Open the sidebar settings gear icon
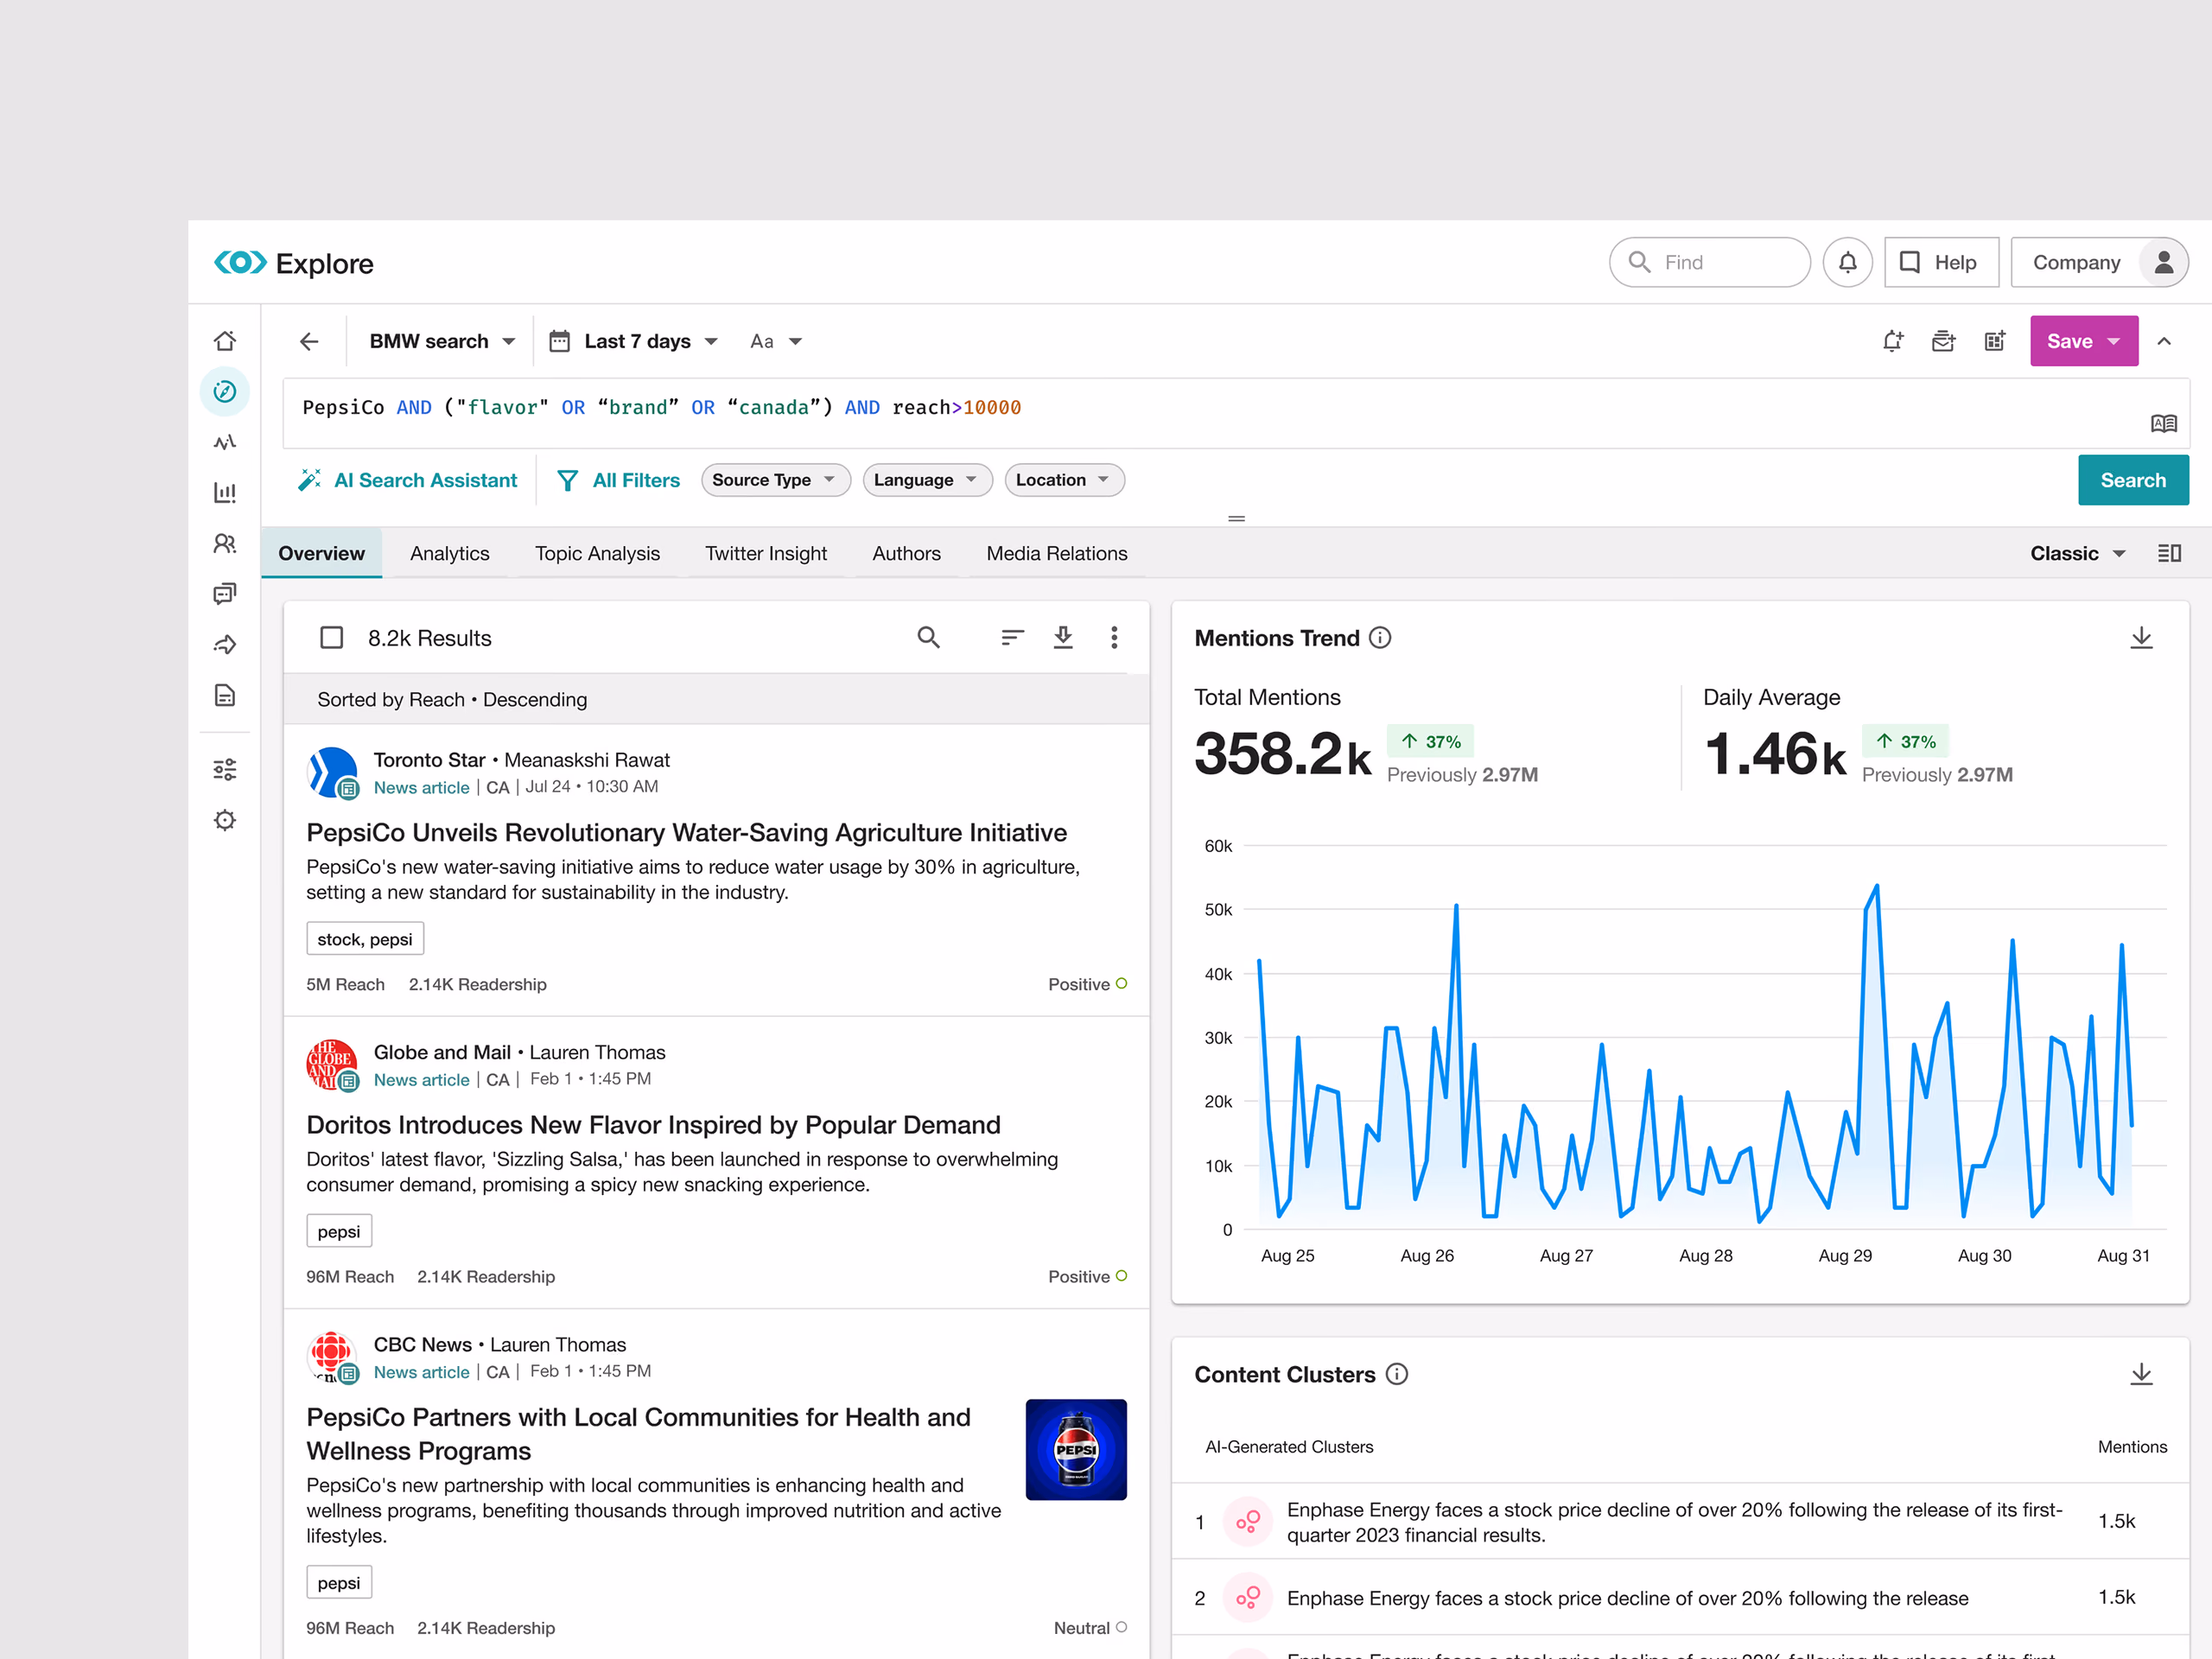 225,820
